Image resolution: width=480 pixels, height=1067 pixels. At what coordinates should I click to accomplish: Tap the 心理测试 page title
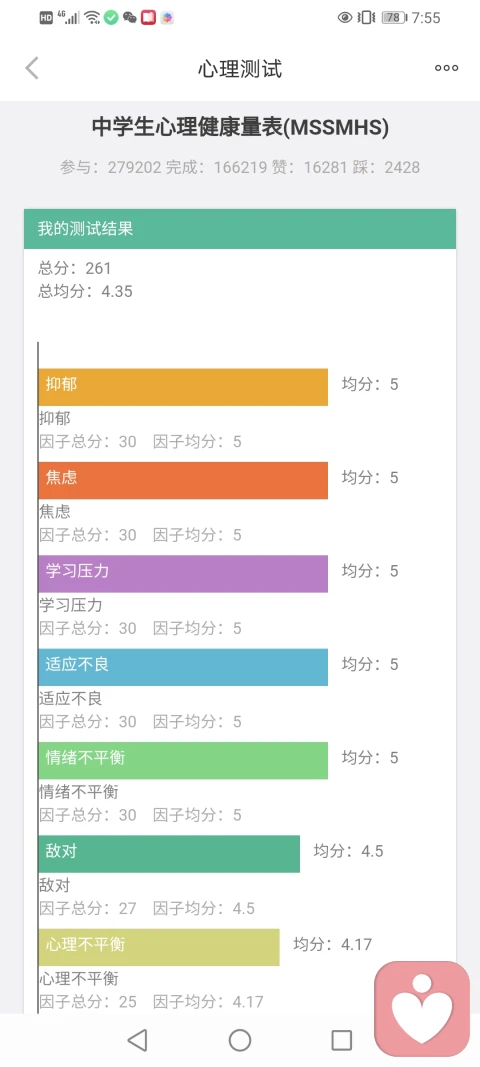(240, 69)
